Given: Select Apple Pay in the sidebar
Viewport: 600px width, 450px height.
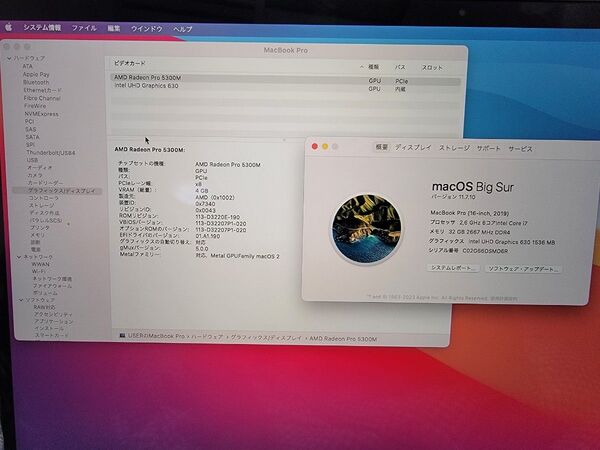Looking at the screenshot, I should coord(36,74).
